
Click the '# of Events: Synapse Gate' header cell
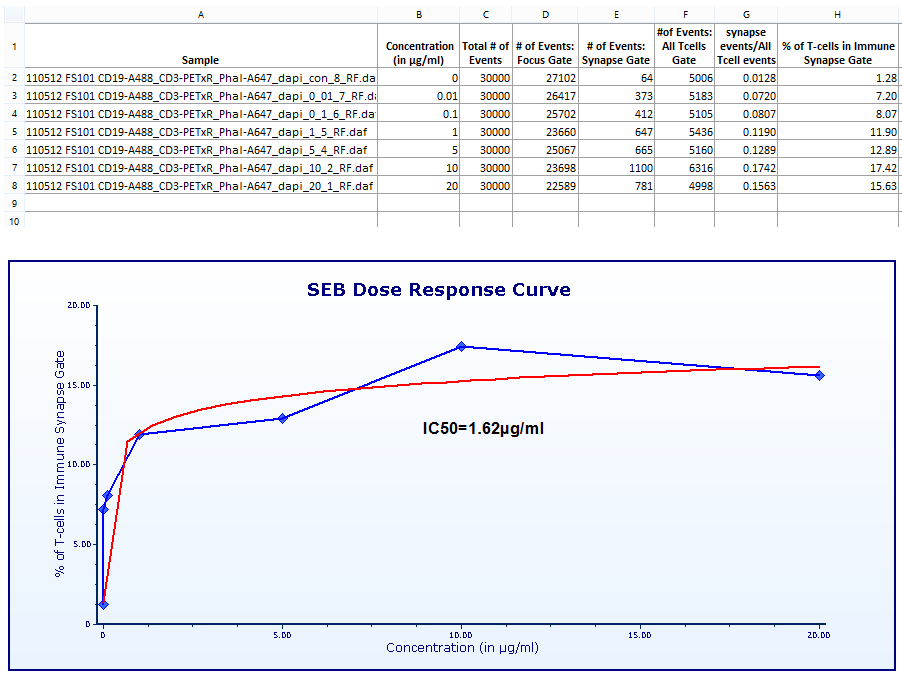pyautogui.click(x=615, y=53)
